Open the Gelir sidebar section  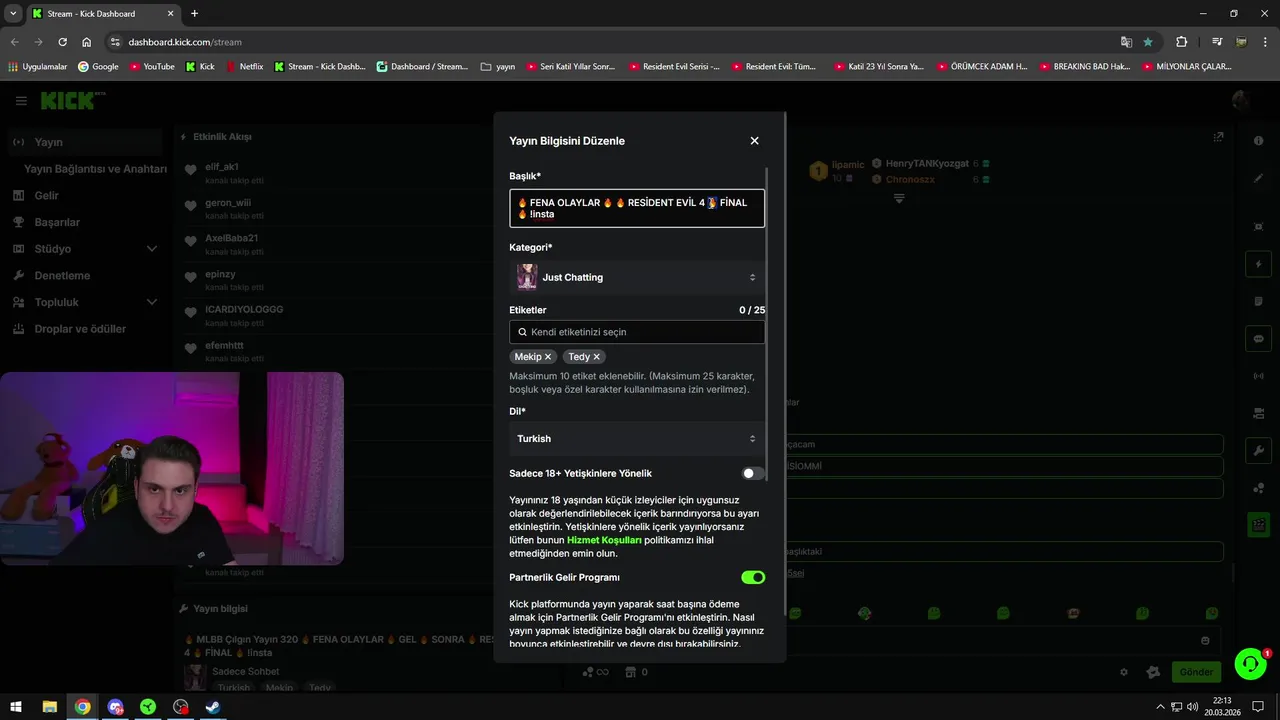46,195
